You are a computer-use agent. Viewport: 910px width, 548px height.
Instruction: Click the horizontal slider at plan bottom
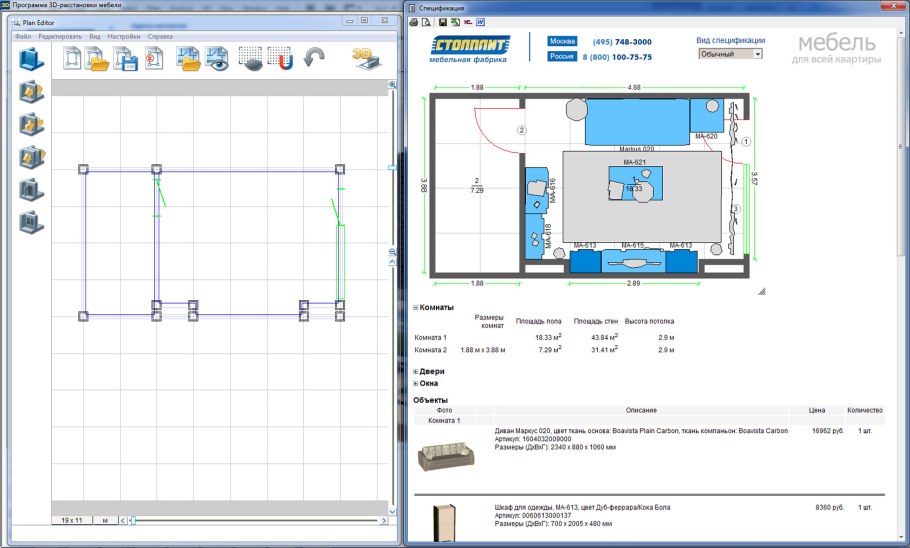(250, 520)
